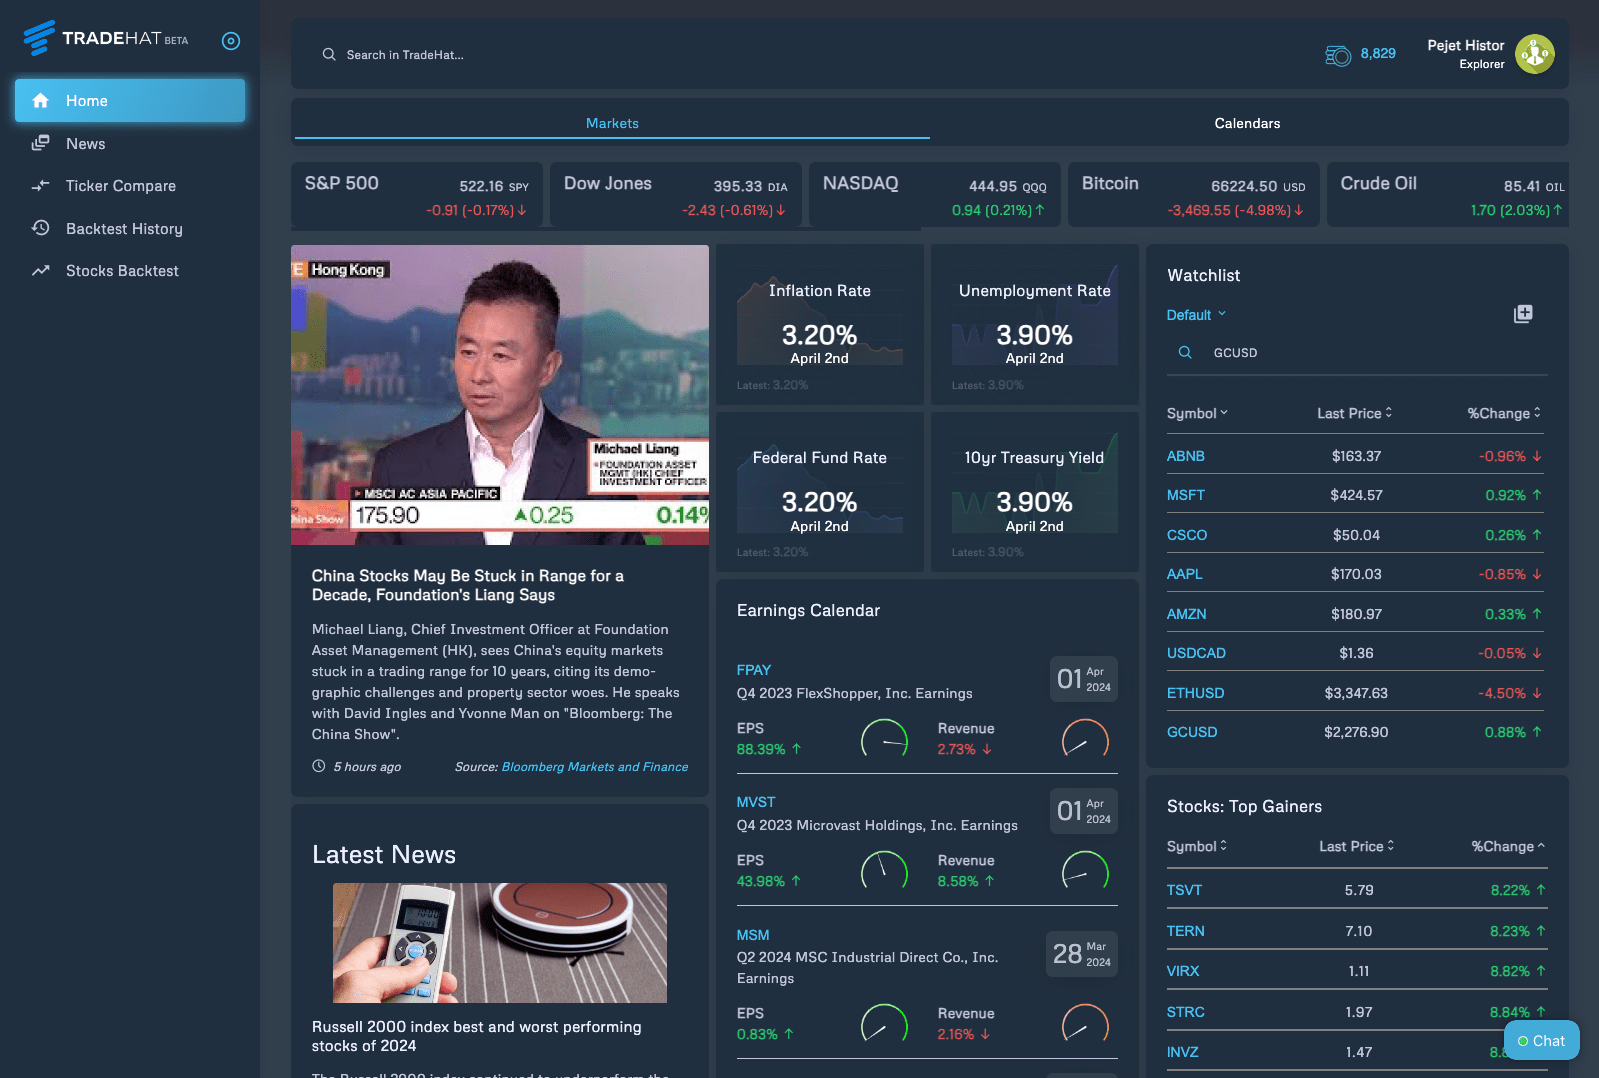Click the Backtest History clock icon
Image resolution: width=1599 pixels, height=1078 pixels.
[x=41, y=228]
